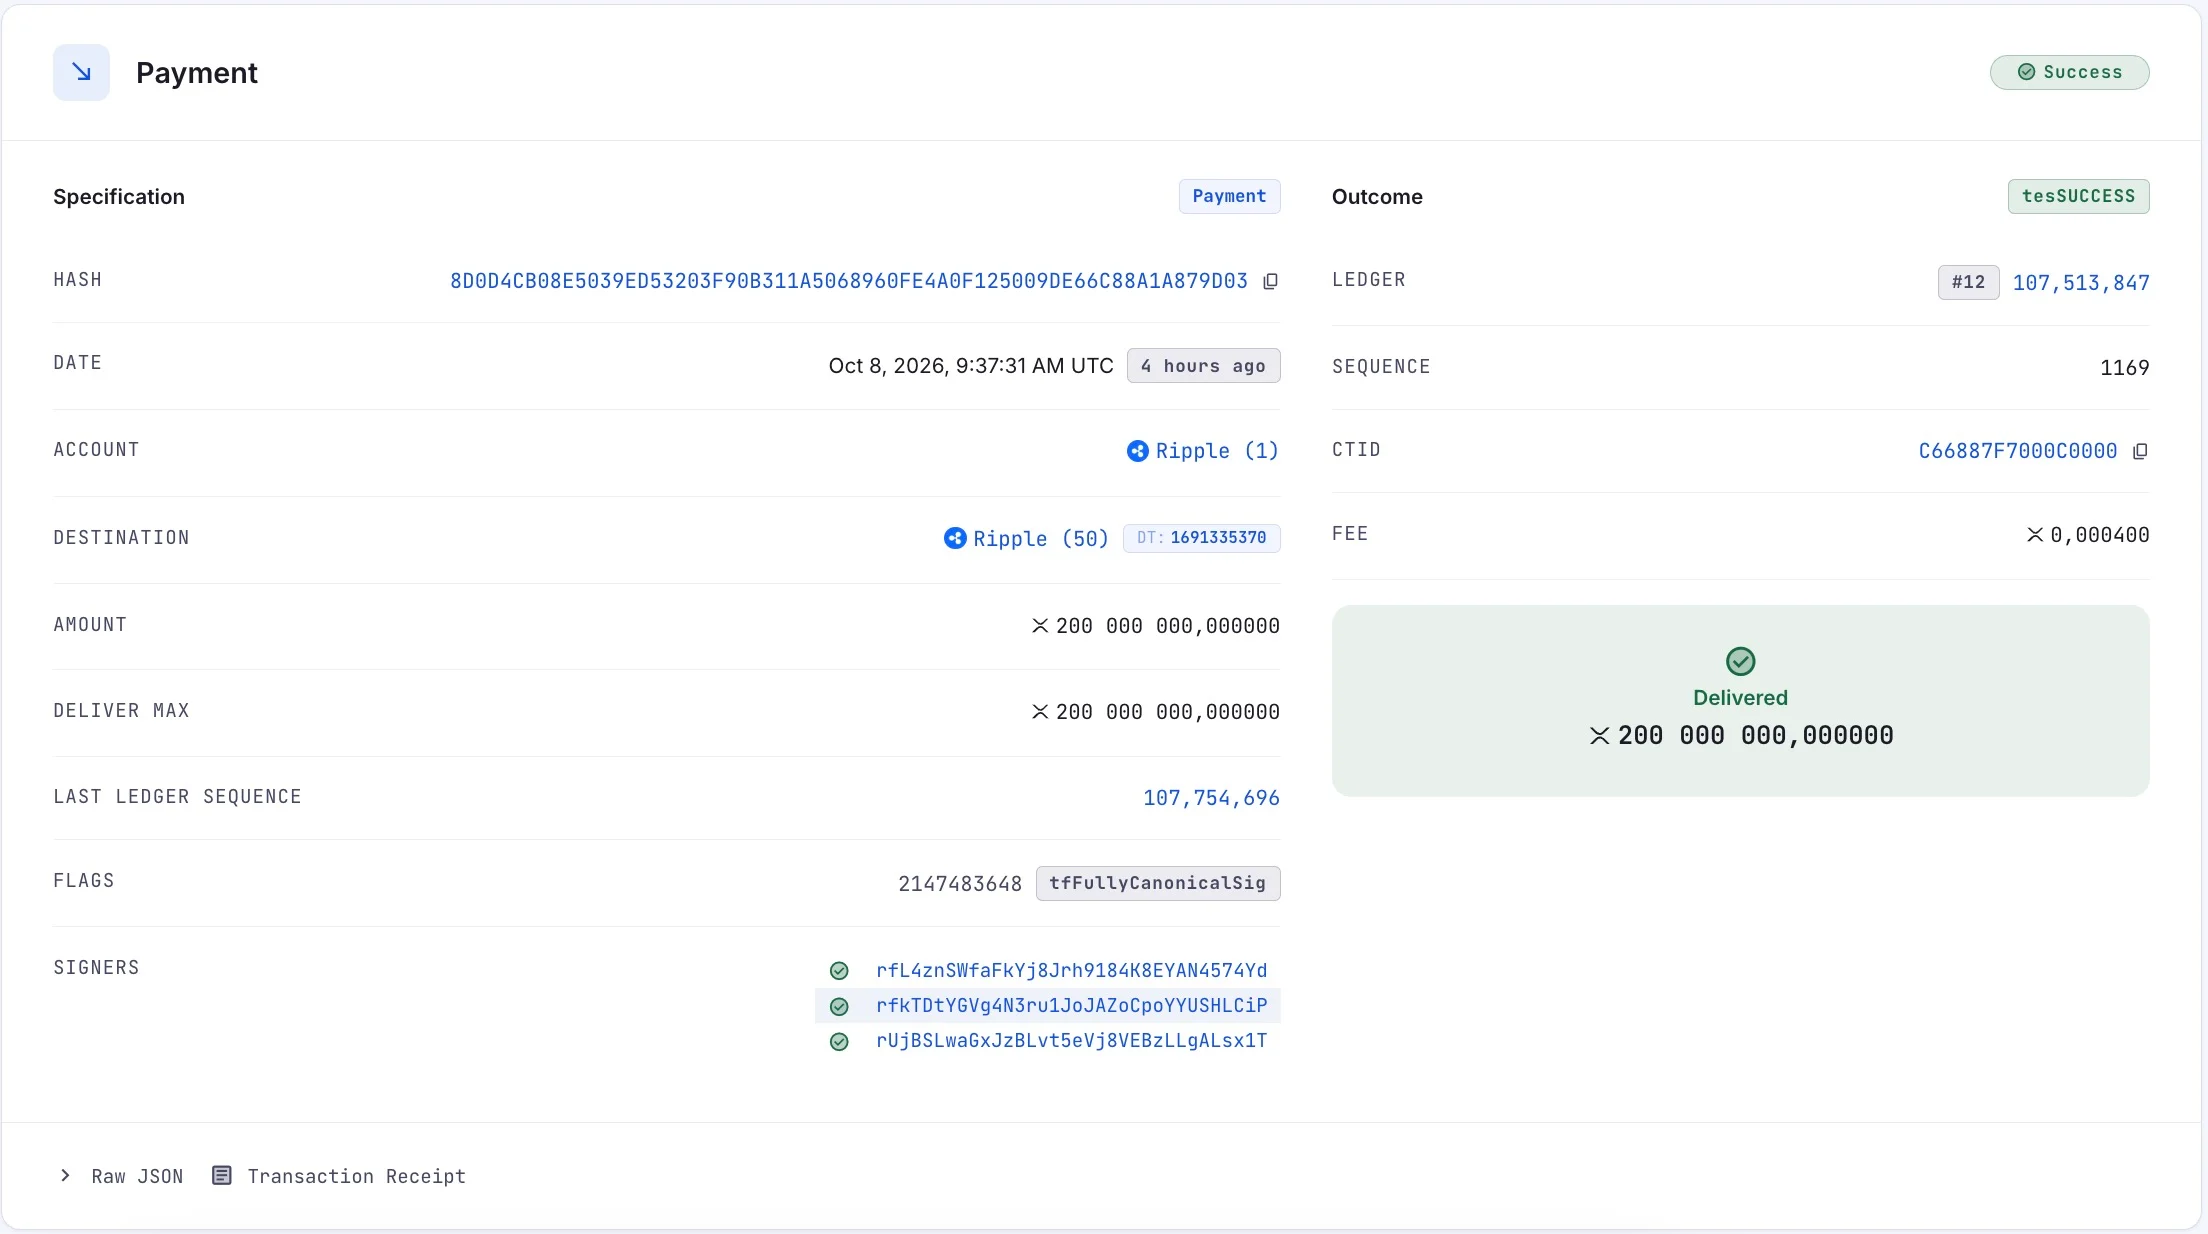Click the green check icon in Delivered box

(1740, 661)
